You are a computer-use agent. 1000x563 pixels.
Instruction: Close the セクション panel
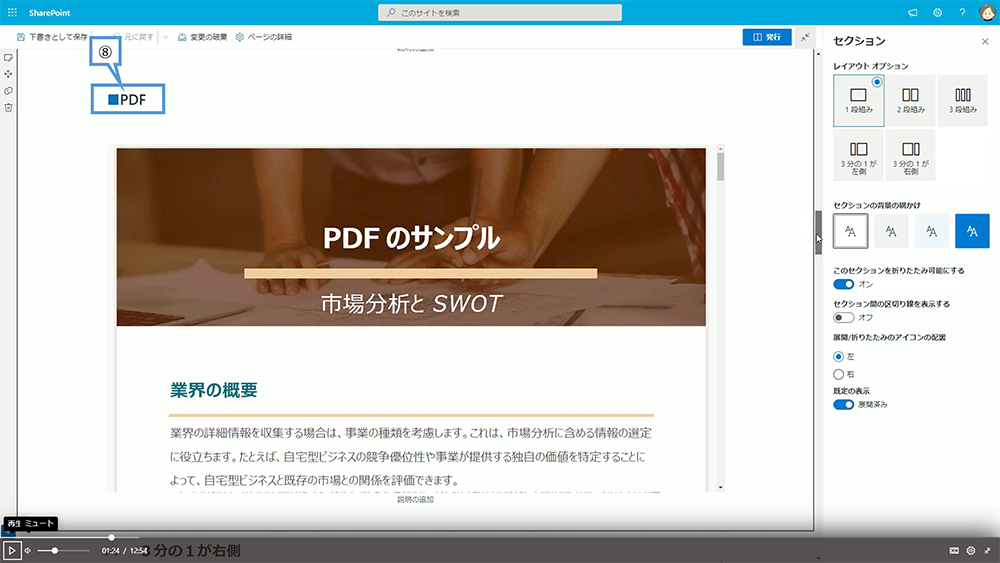point(985,41)
